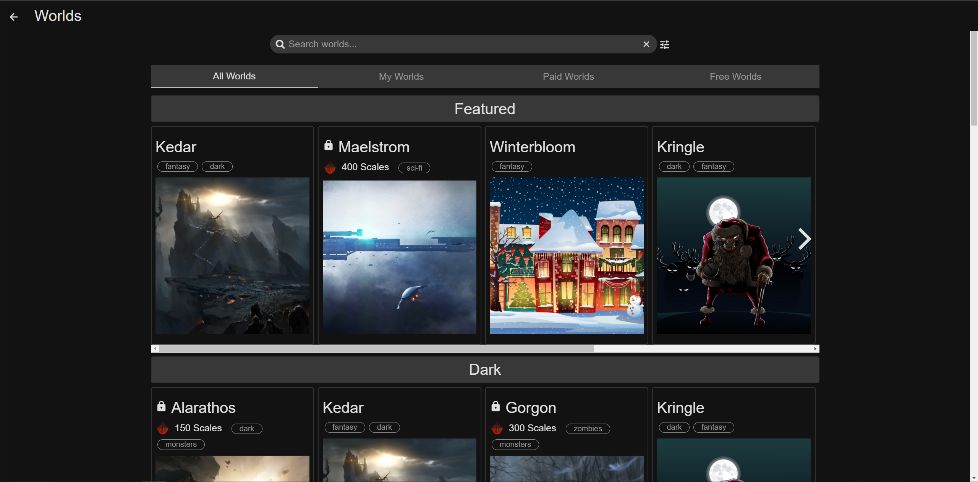
Task: Open the Kedar thumbnail in Dark section
Action: (399, 460)
